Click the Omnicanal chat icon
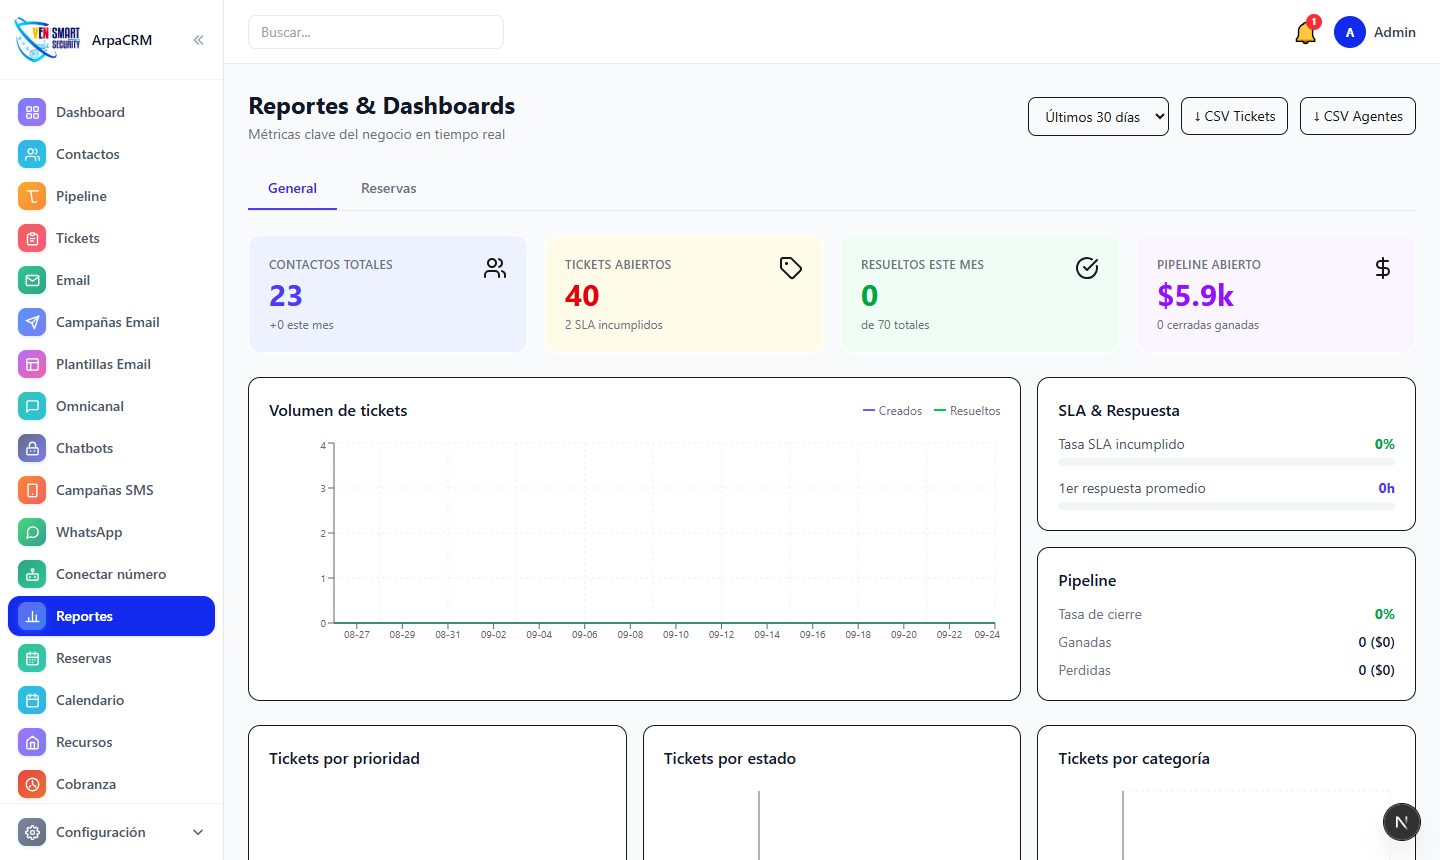This screenshot has height=860, width=1440. pyautogui.click(x=32, y=406)
